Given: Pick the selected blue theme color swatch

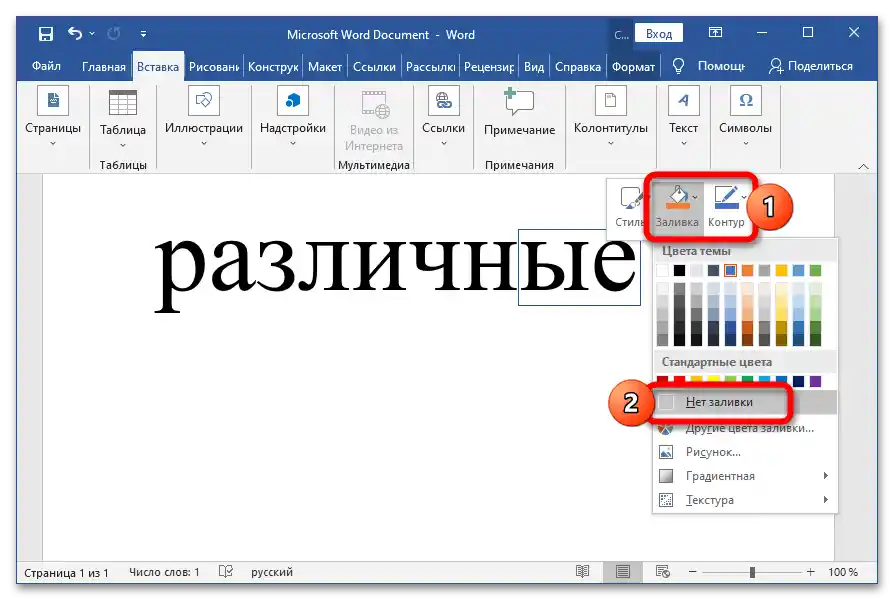Looking at the screenshot, I should pyautogui.click(x=730, y=270).
